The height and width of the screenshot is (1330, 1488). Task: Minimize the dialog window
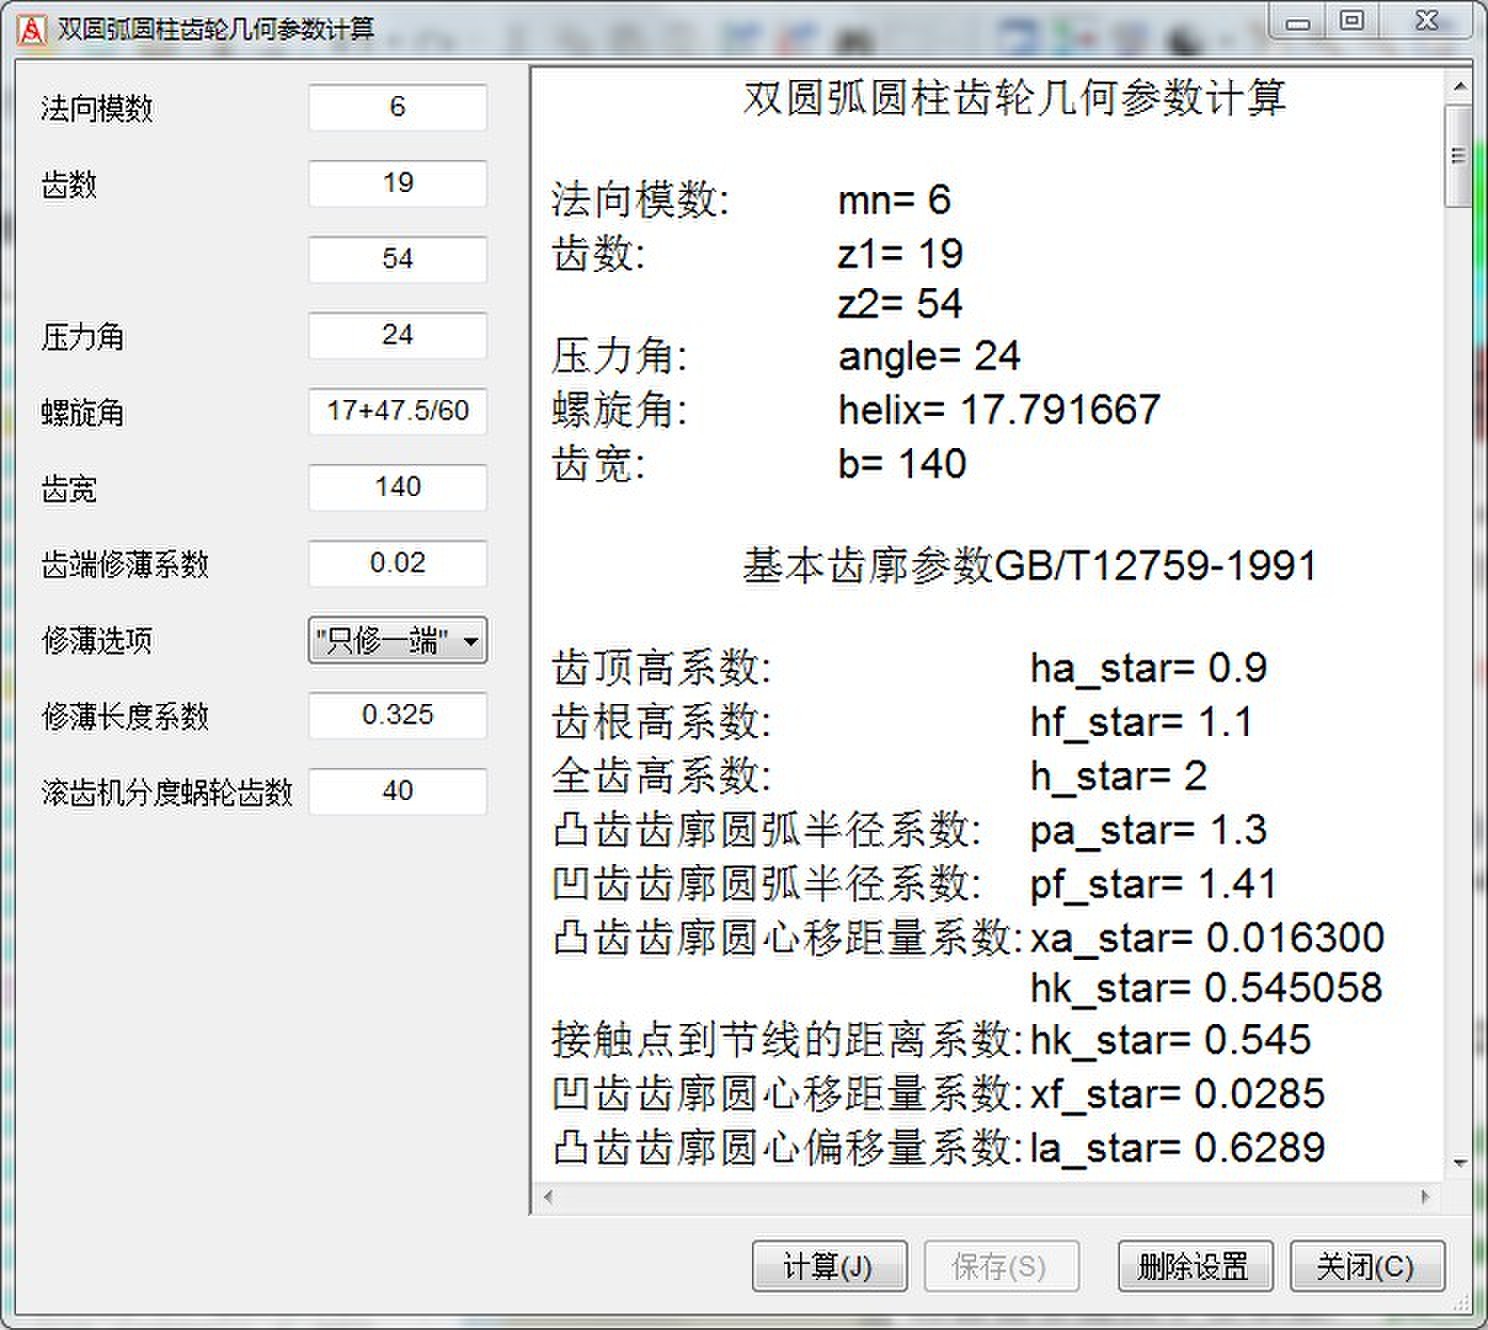click(x=1298, y=22)
